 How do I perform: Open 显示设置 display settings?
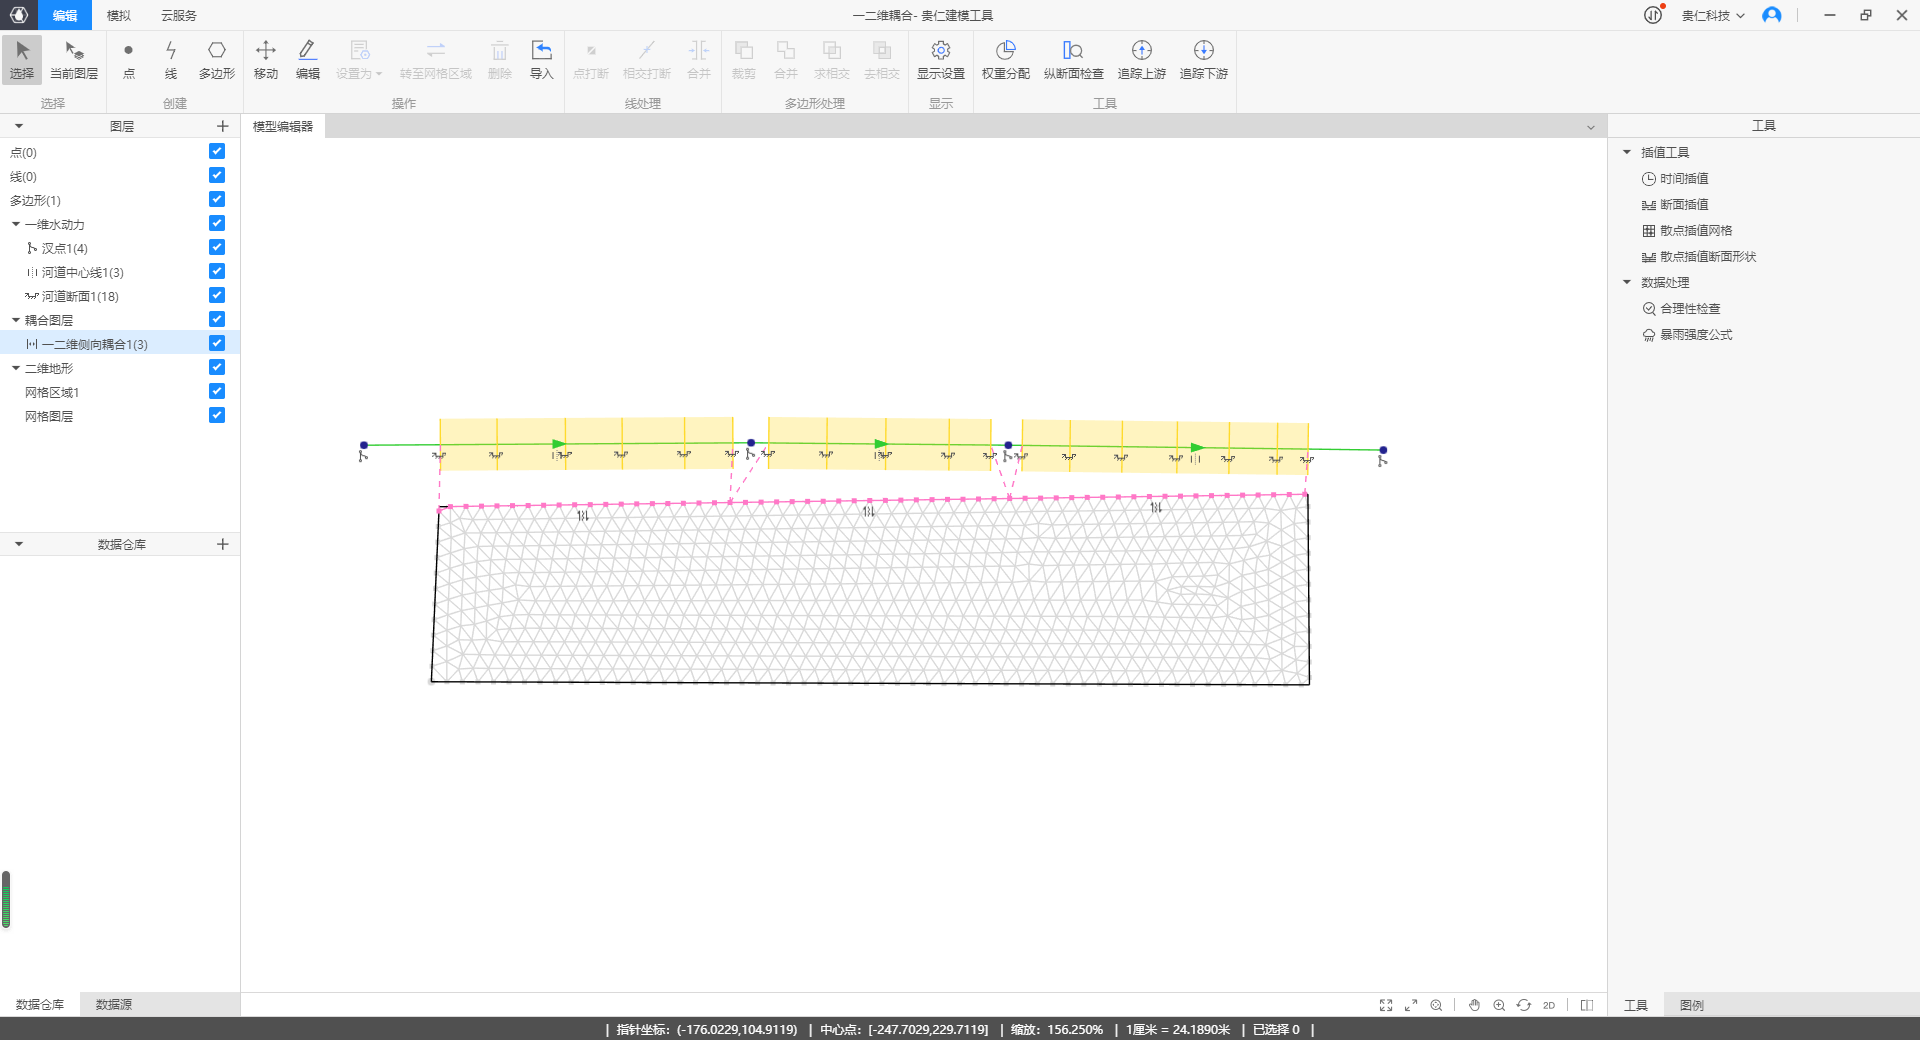click(x=940, y=59)
